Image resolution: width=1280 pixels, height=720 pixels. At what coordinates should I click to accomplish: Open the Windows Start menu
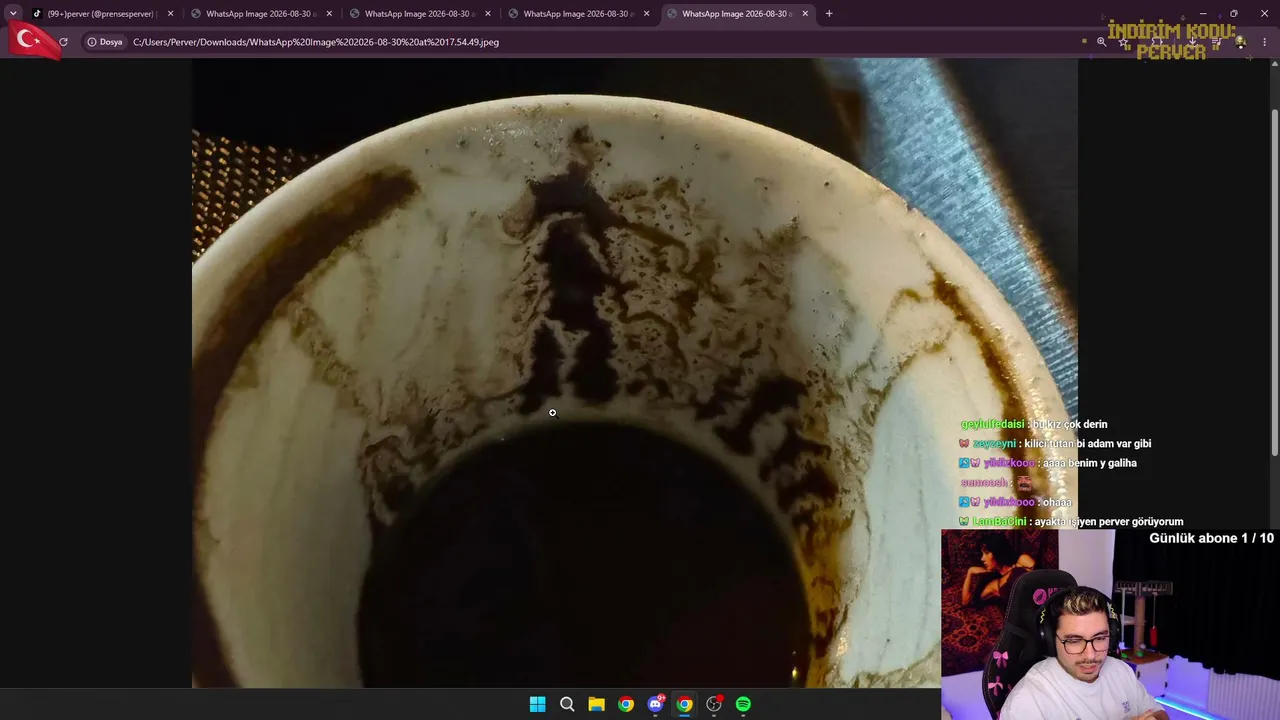pos(537,704)
